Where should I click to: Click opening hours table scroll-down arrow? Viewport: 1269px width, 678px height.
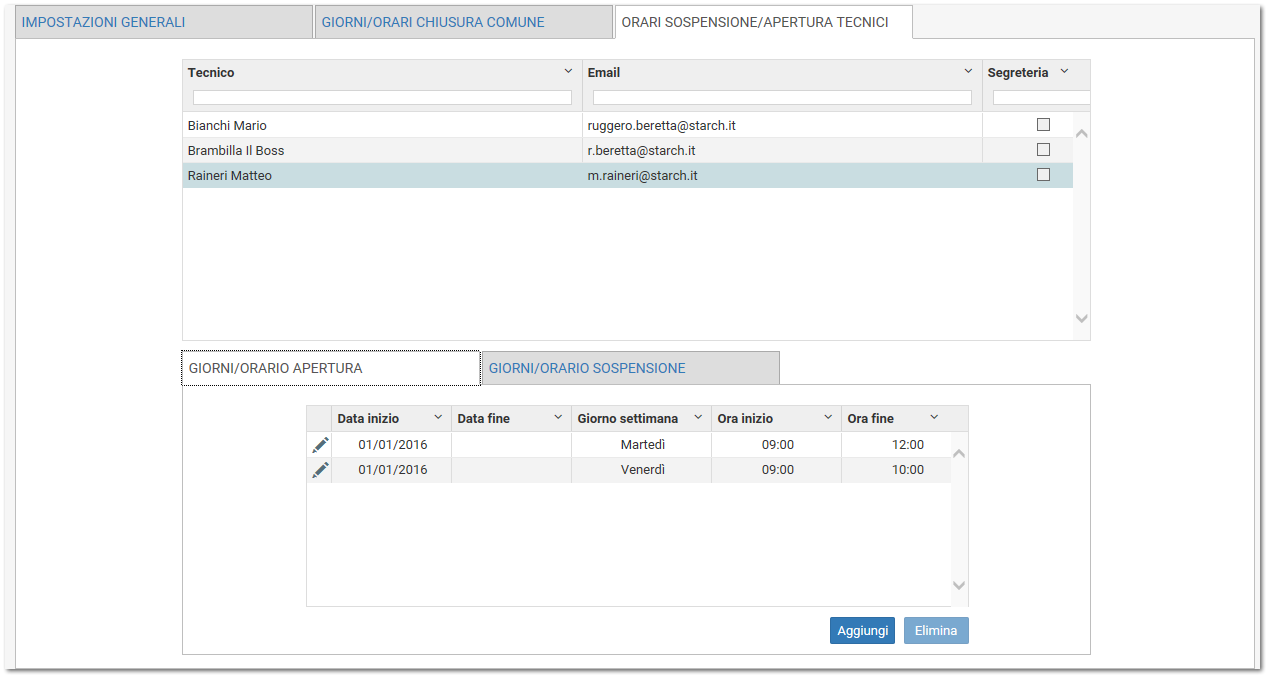pyautogui.click(x=959, y=585)
